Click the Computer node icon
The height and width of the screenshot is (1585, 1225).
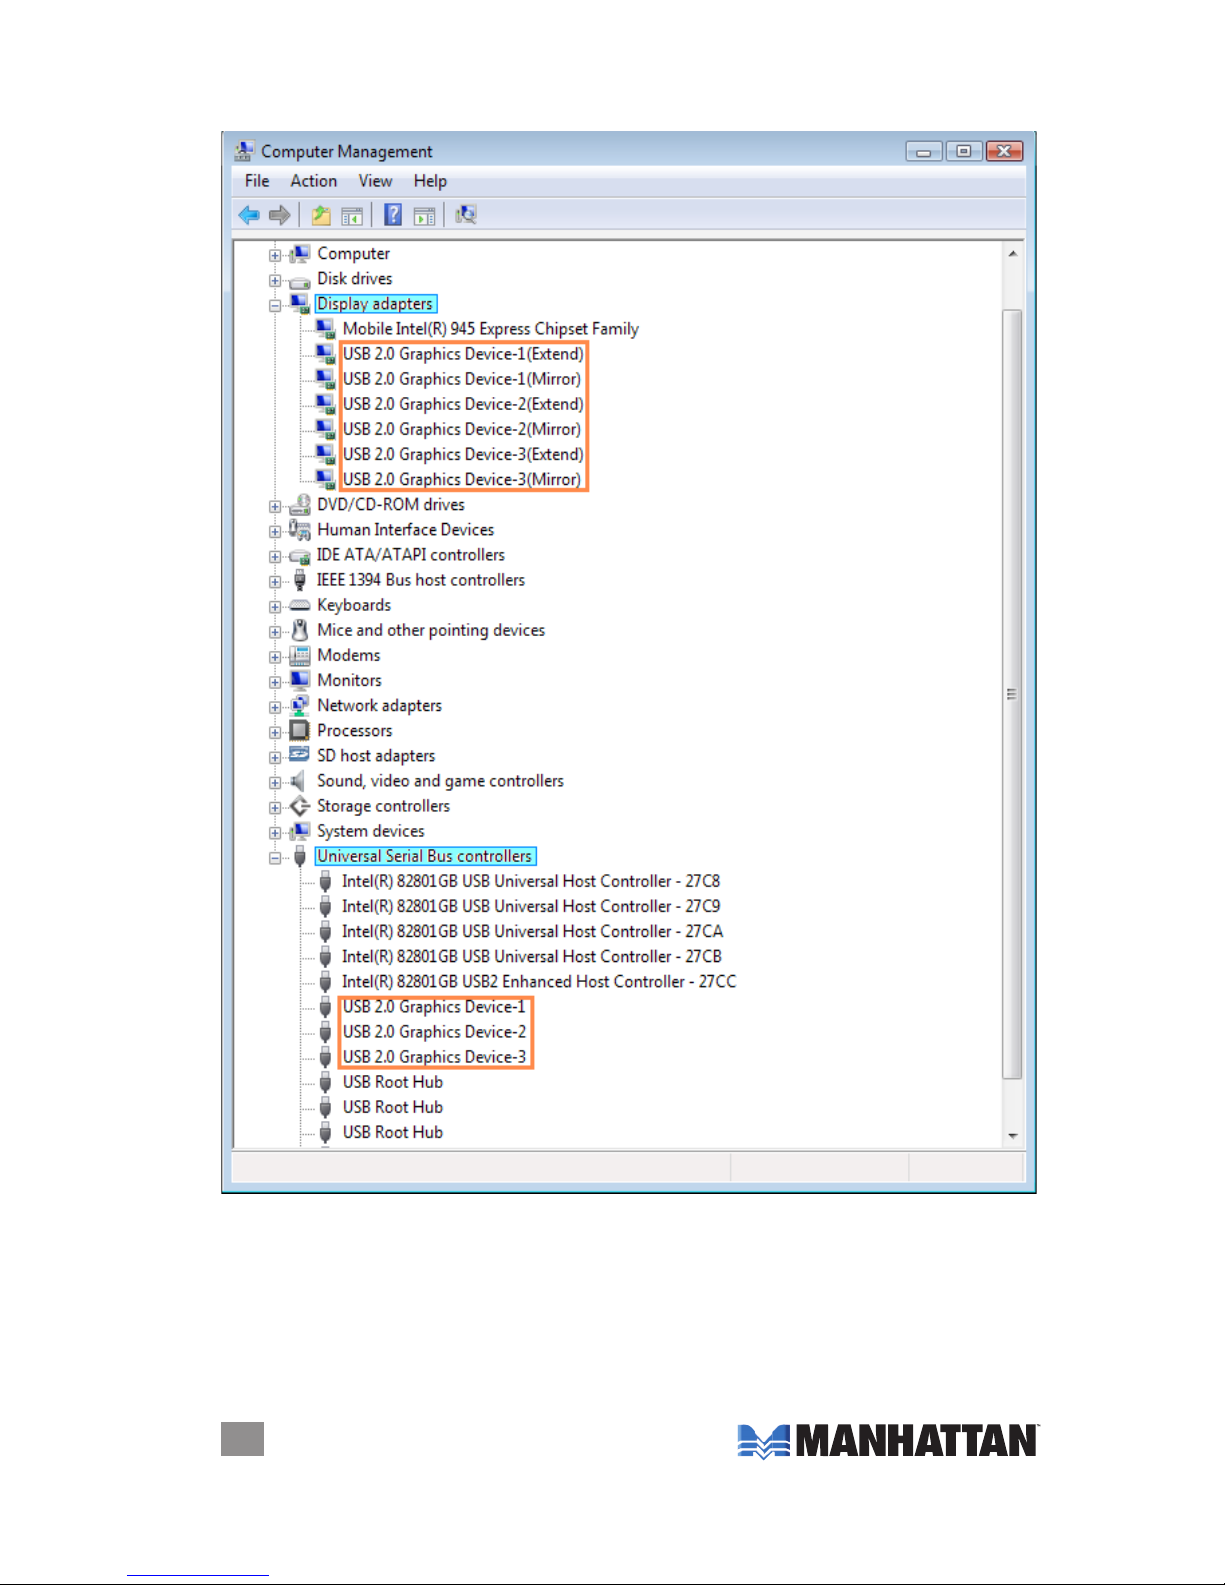pos(299,254)
